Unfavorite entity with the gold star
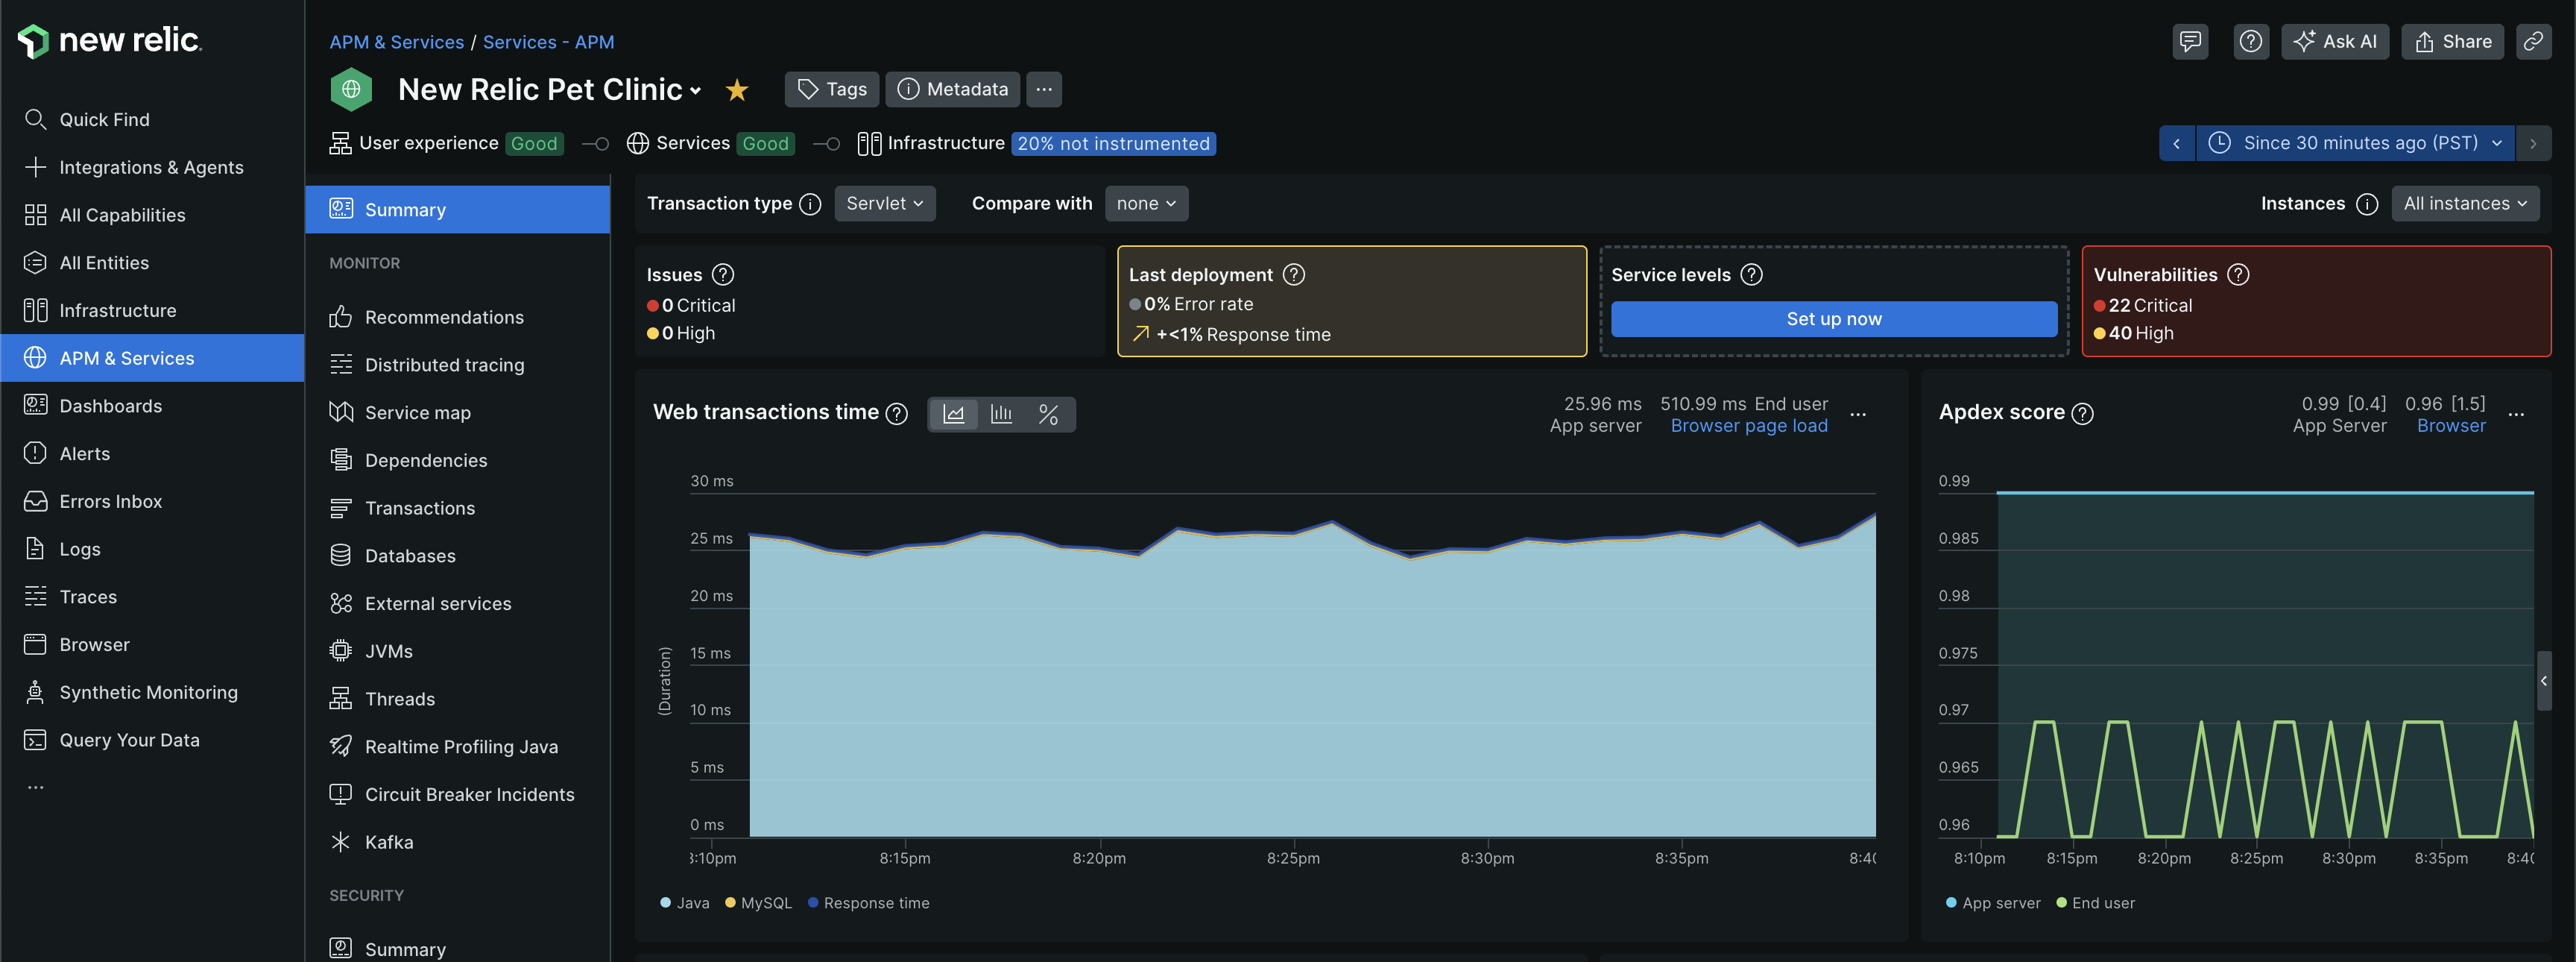Image resolution: width=2576 pixels, height=962 pixels. tap(737, 90)
